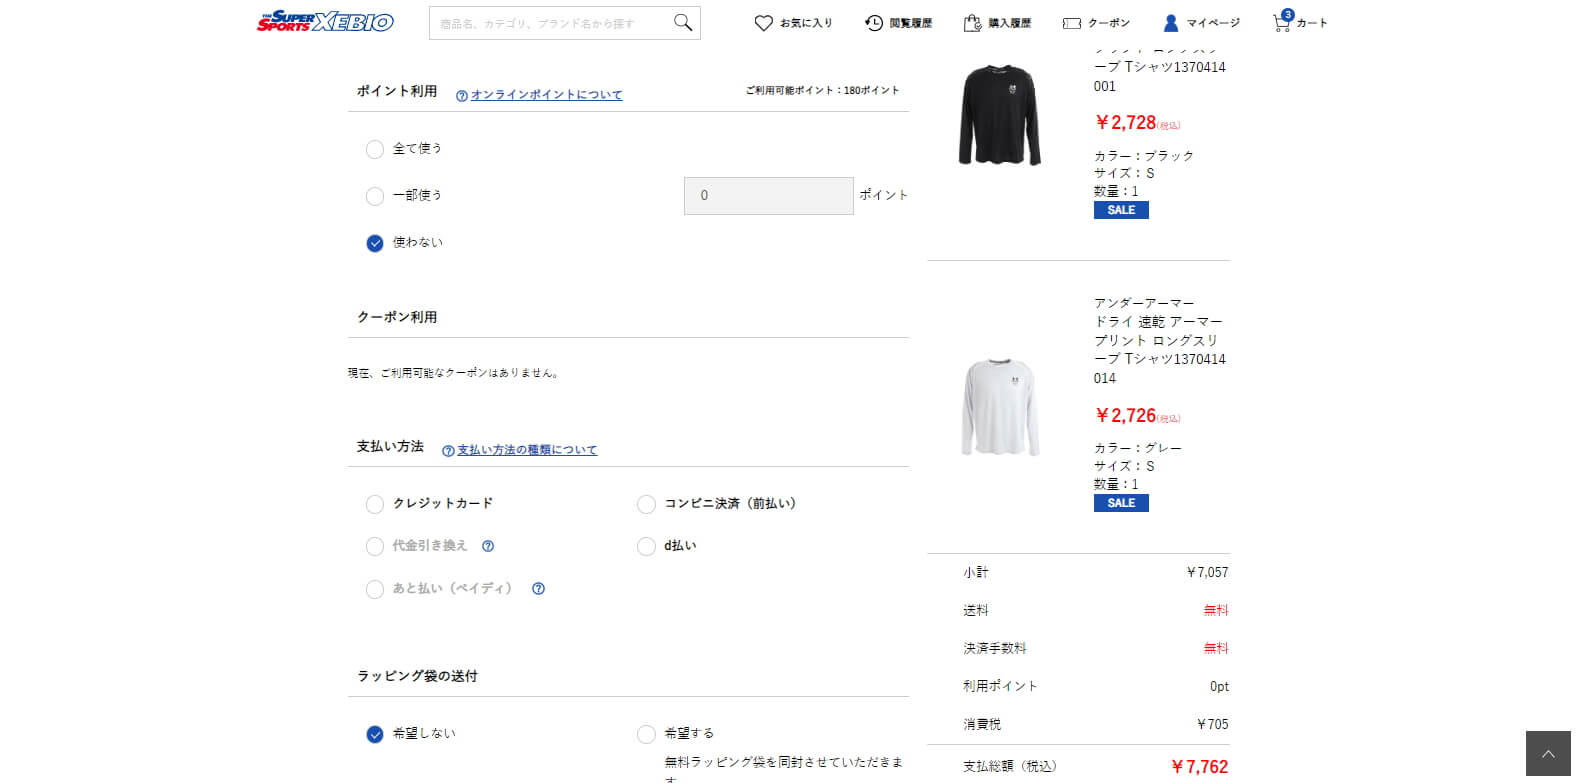Choose コンビニ決済（前払い）payment method

tap(646, 504)
